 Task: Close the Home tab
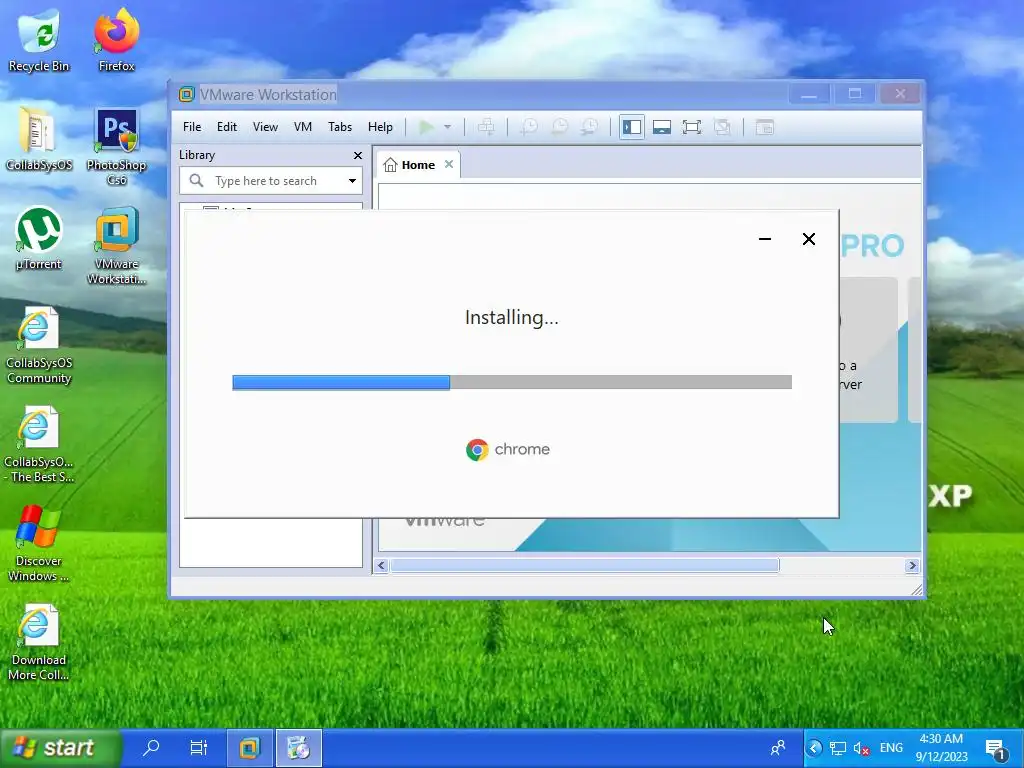pyautogui.click(x=449, y=165)
